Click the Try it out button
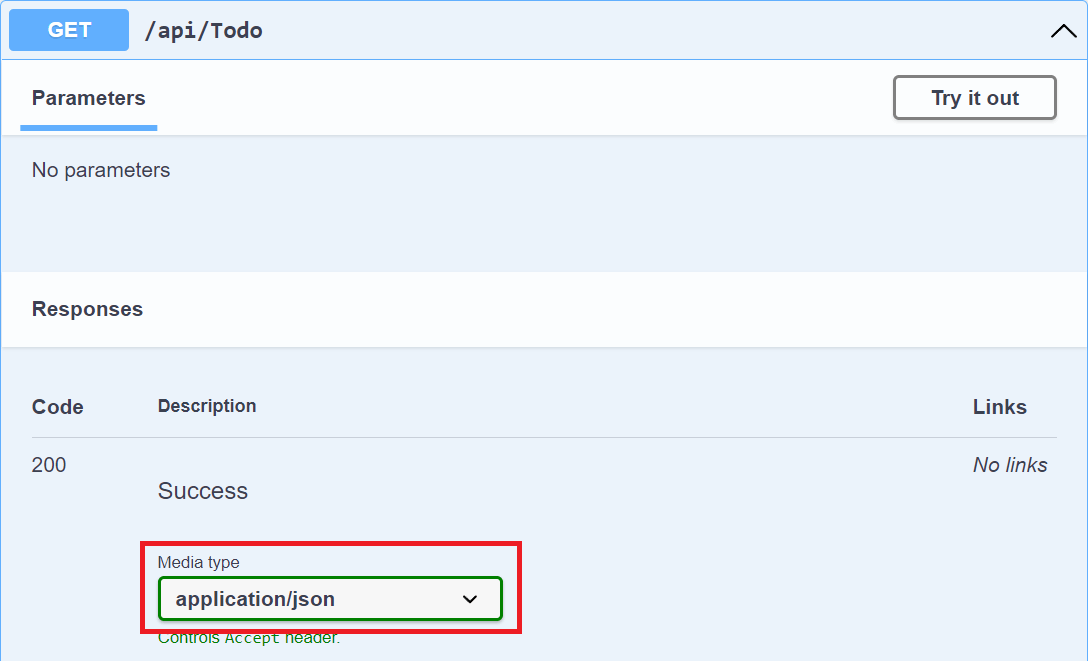The height and width of the screenshot is (661, 1088). click(x=974, y=97)
